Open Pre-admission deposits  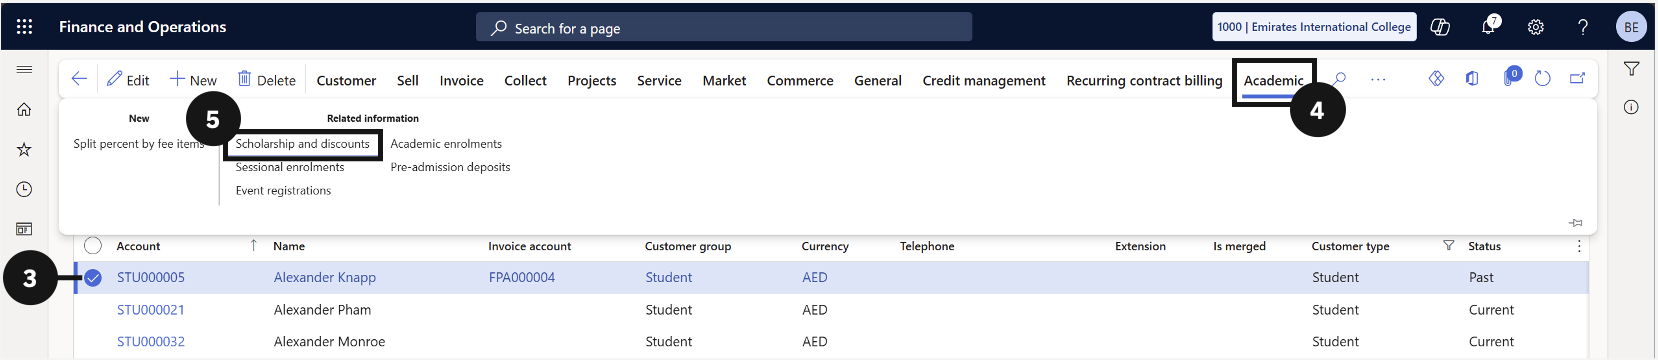coord(450,167)
